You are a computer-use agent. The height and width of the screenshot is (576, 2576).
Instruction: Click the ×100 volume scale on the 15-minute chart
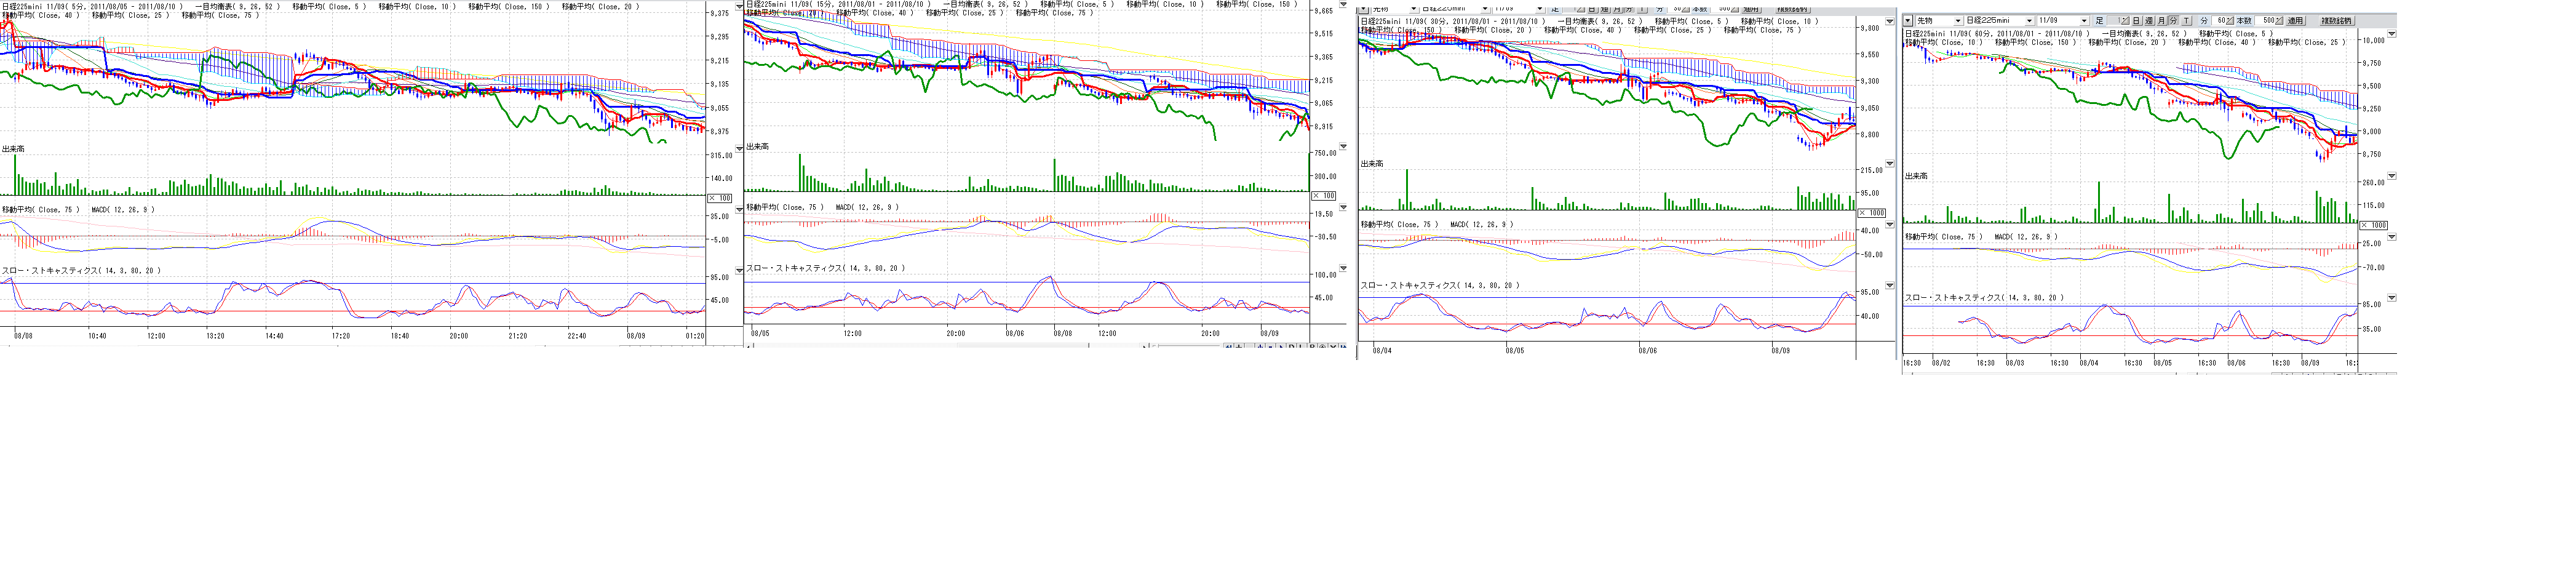click(x=1323, y=196)
